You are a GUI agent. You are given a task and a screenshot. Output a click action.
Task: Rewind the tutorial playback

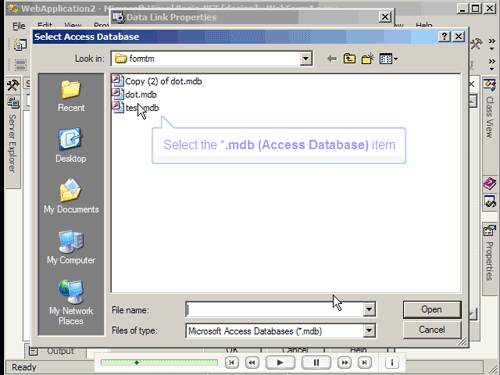click(252, 362)
